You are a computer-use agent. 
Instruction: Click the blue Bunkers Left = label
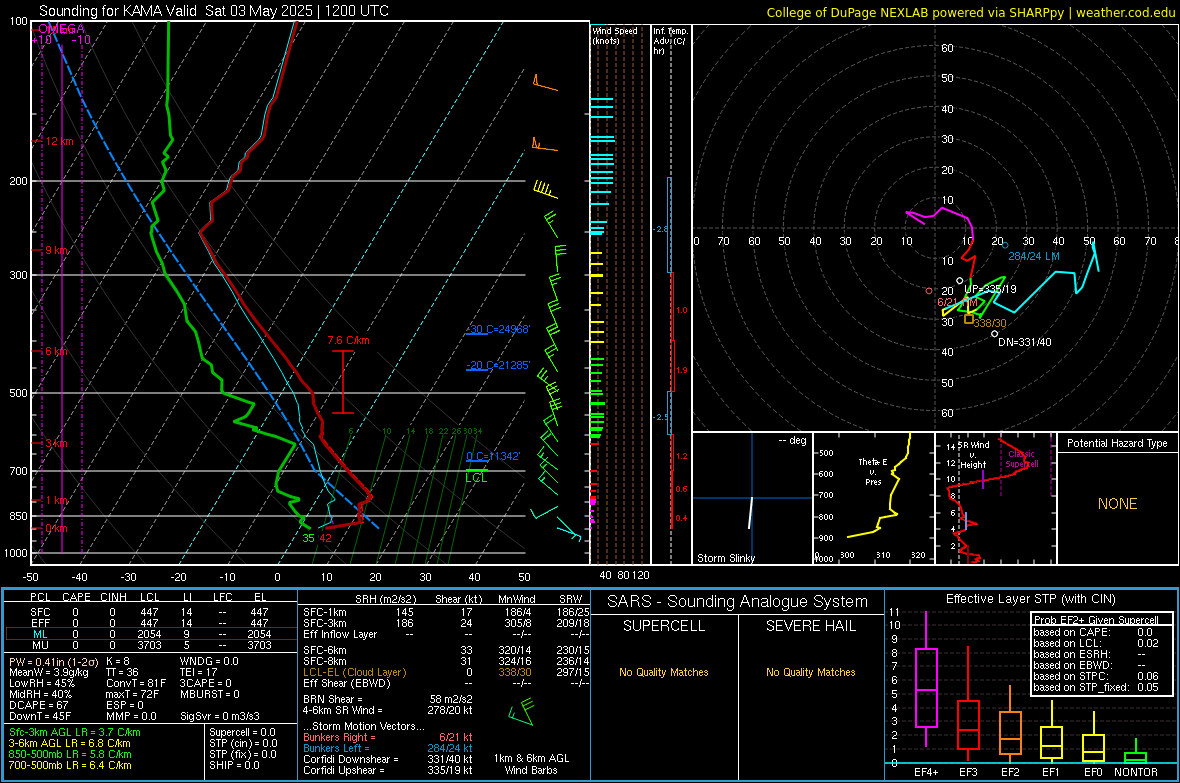click(x=336, y=748)
